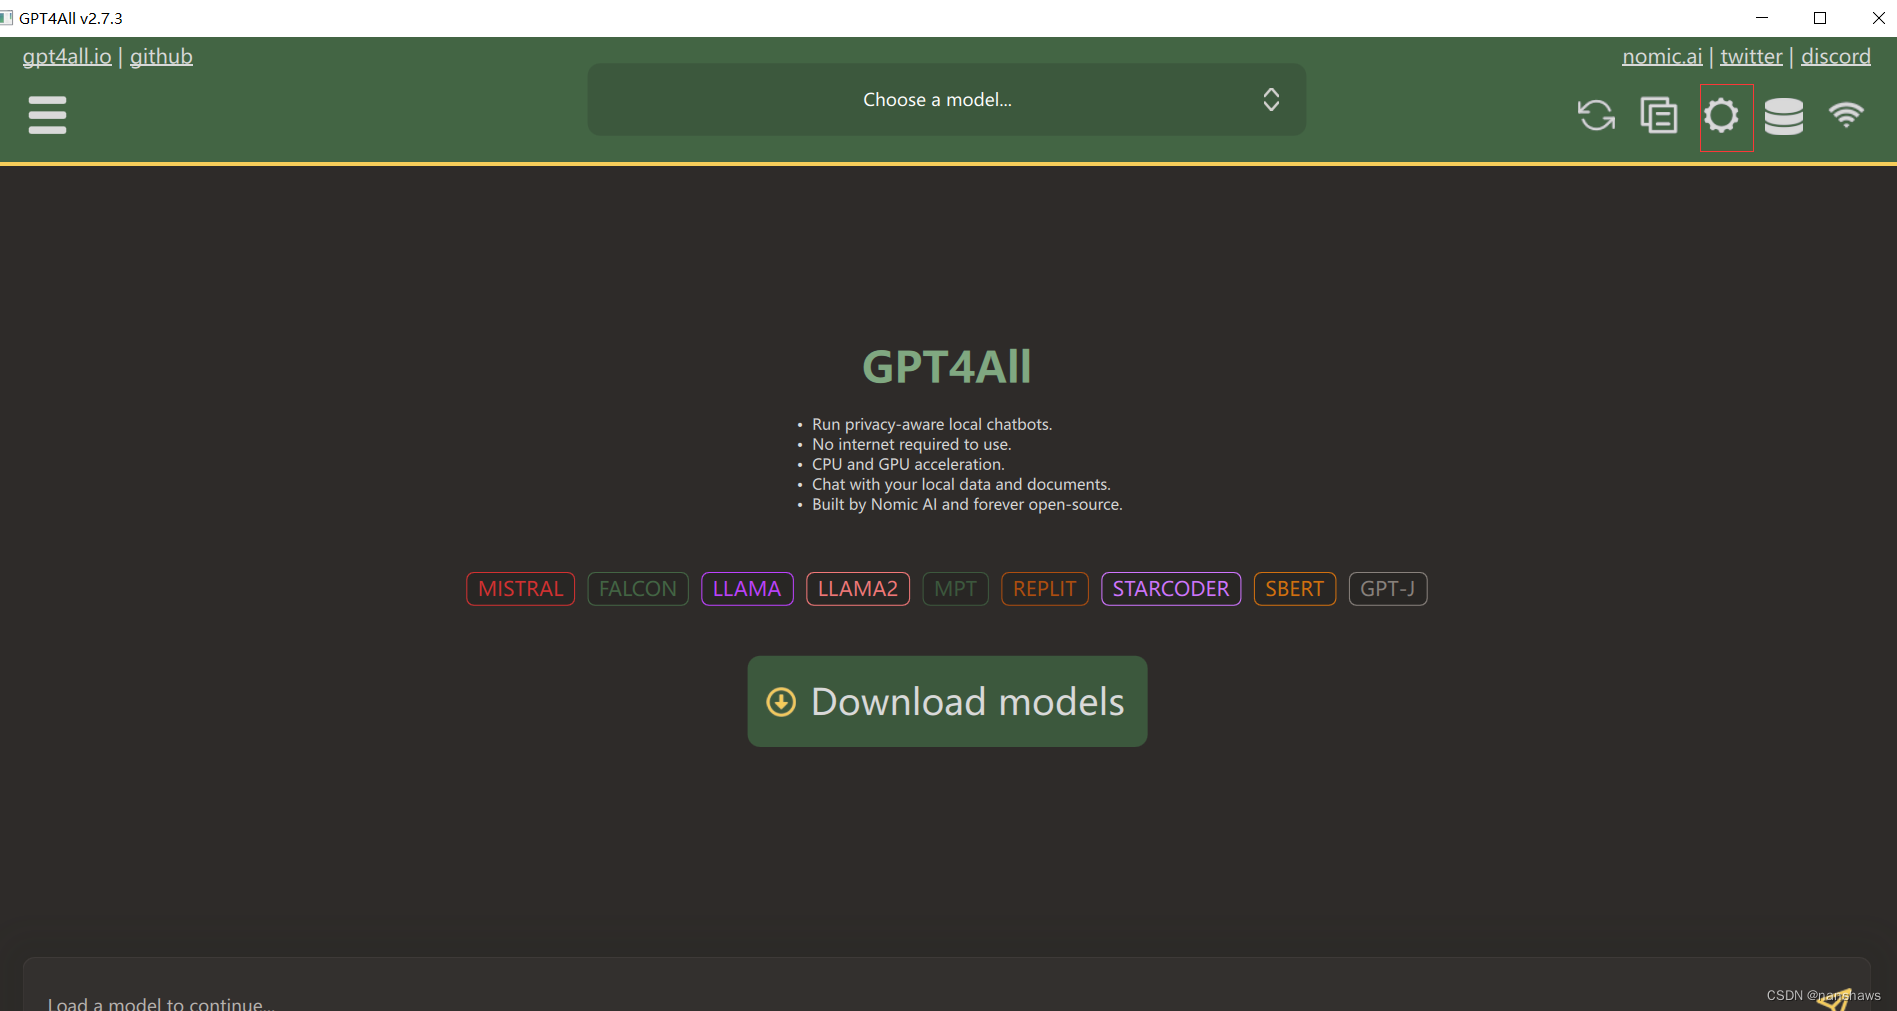The width and height of the screenshot is (1897, 1011).
Task: Click the FALCON model tag
Action: click(638, 589)
